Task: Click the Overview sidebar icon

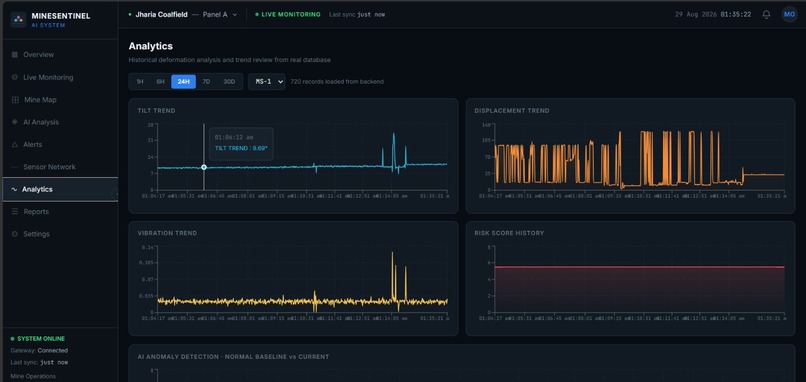Action: [14, 54]
